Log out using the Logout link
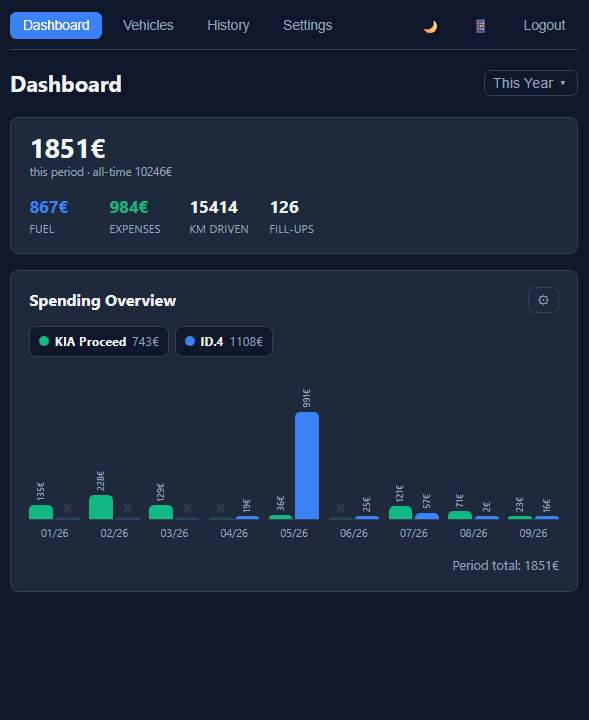This screenshot has height=720, width=589. (544, 25)
